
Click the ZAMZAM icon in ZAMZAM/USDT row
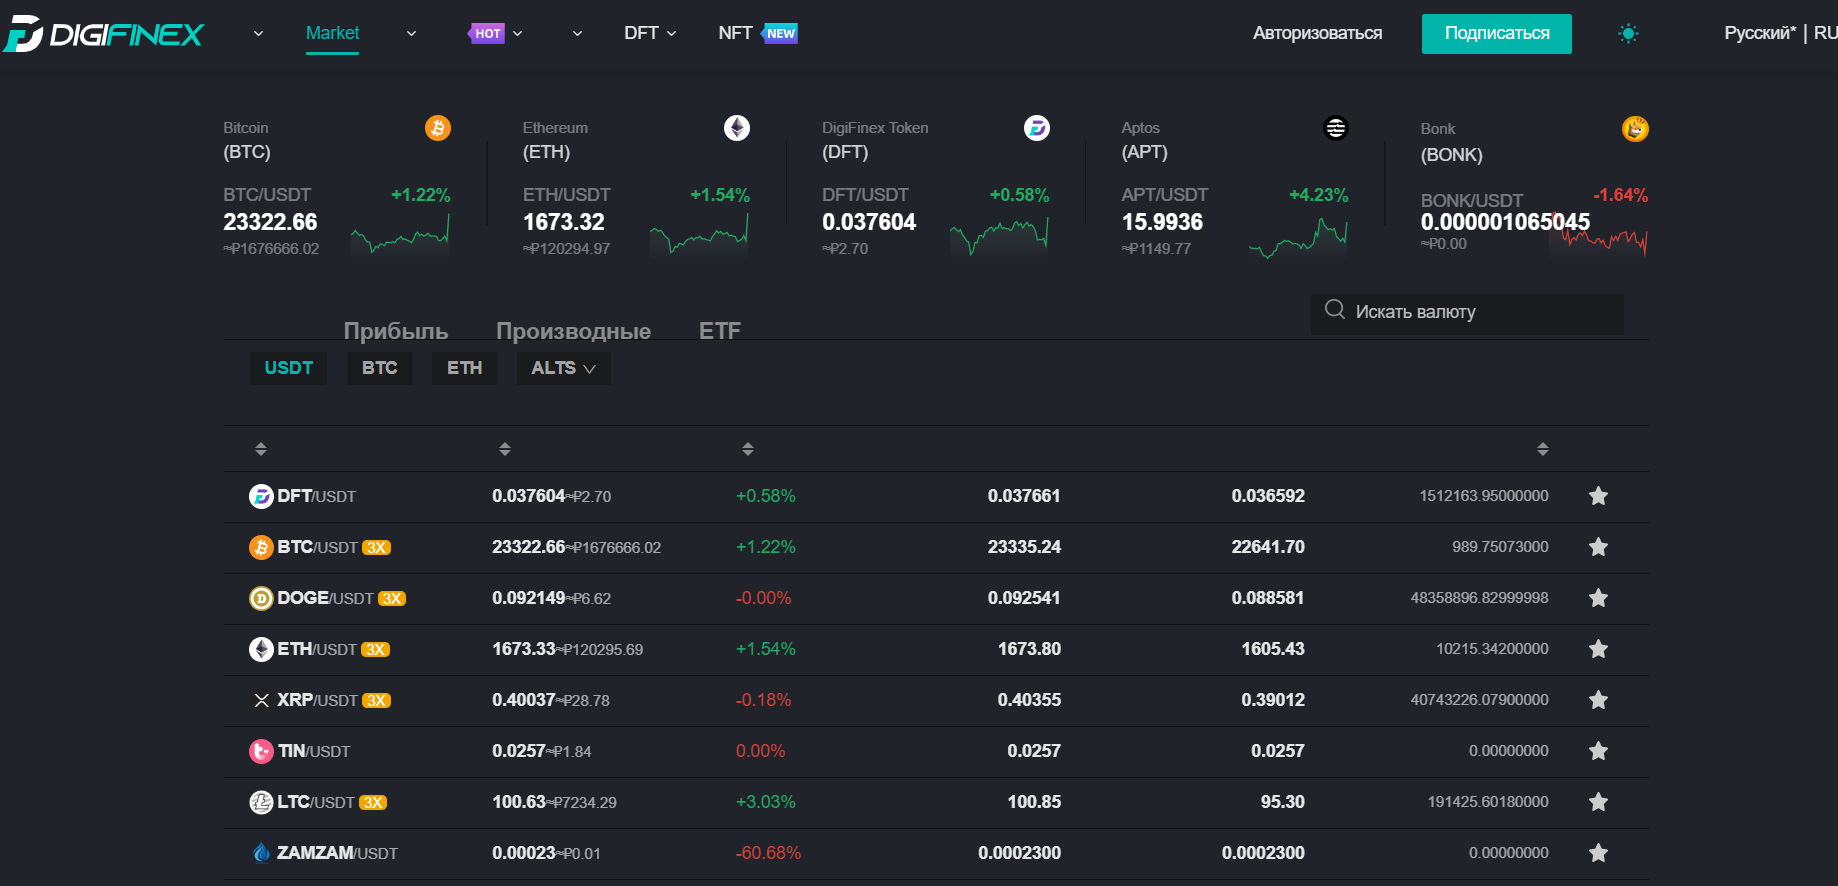(261, 853)
